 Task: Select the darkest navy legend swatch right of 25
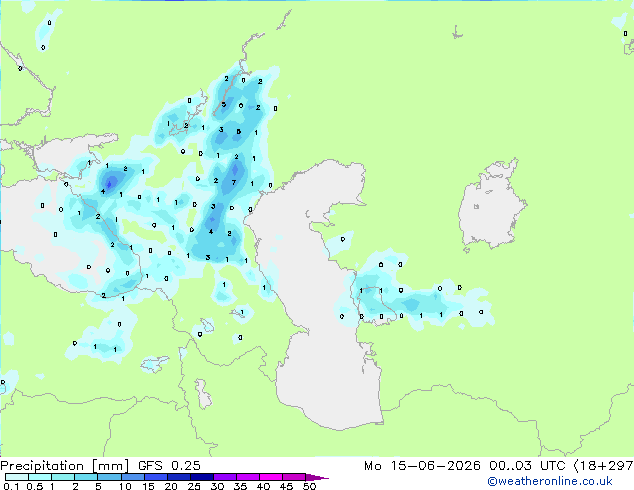[202, 477]
